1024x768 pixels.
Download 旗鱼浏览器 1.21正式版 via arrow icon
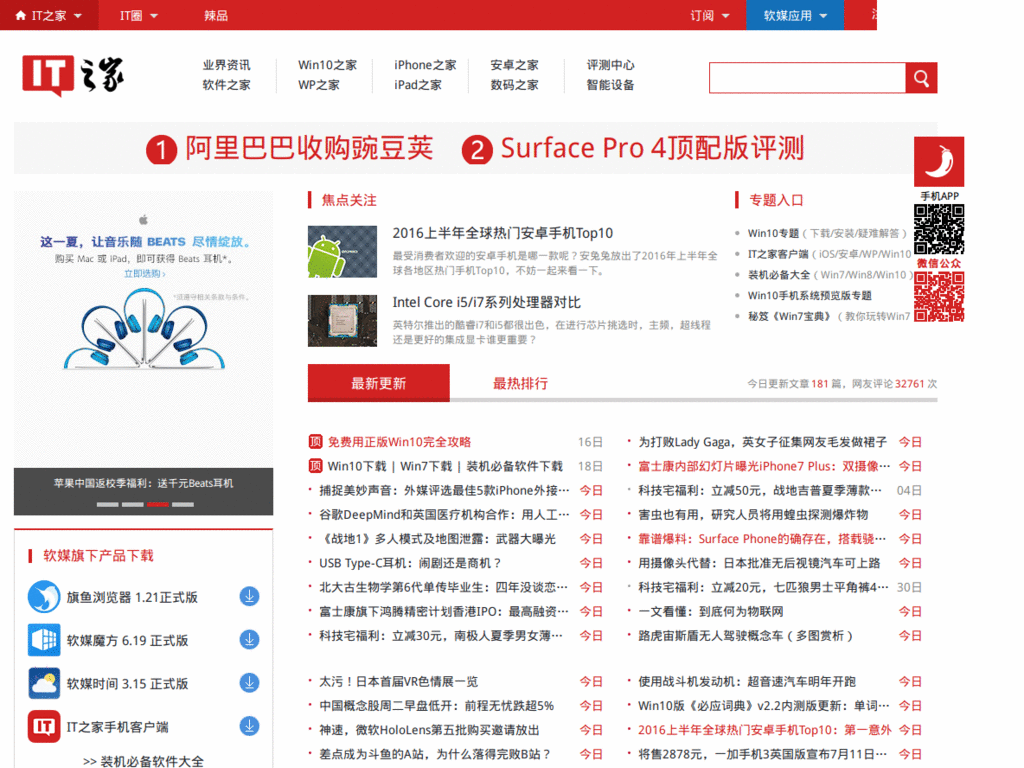pos(249,596)
